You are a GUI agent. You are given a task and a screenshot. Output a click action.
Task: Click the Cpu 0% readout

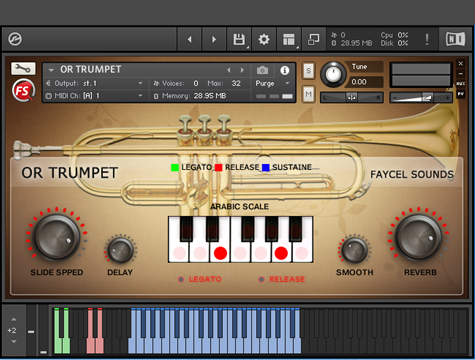pyautogui.click(x=394, y=35)
